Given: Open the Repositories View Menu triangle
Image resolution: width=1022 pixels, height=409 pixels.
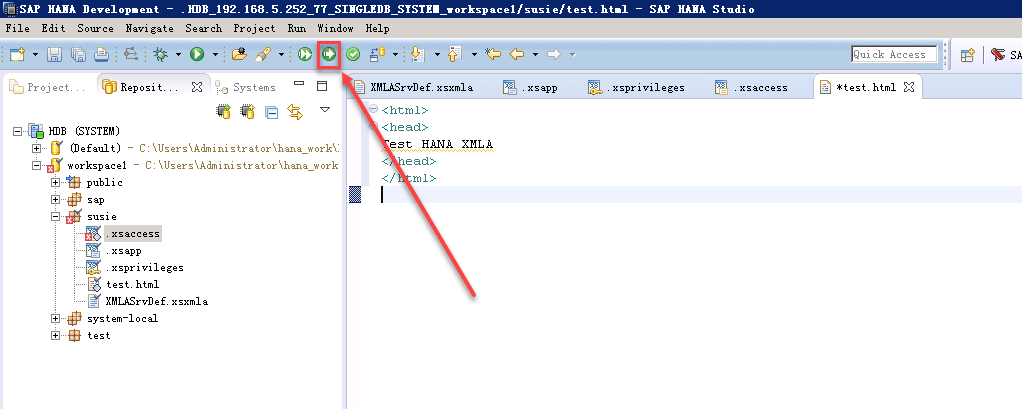Looking at the screenshot, I should pos(325,110).
